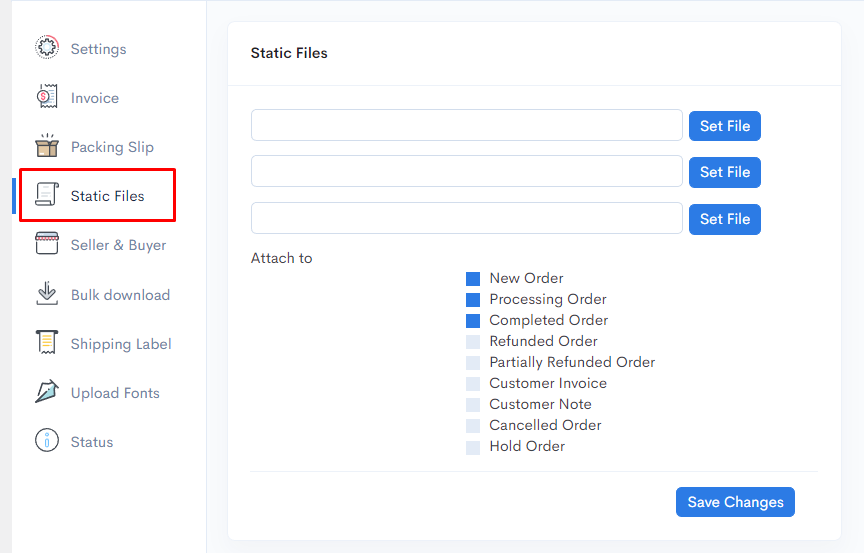Viewport: 864px width, 553px height.
Task: Open the Shipping Label icon
Action: (x=47, y=342)
